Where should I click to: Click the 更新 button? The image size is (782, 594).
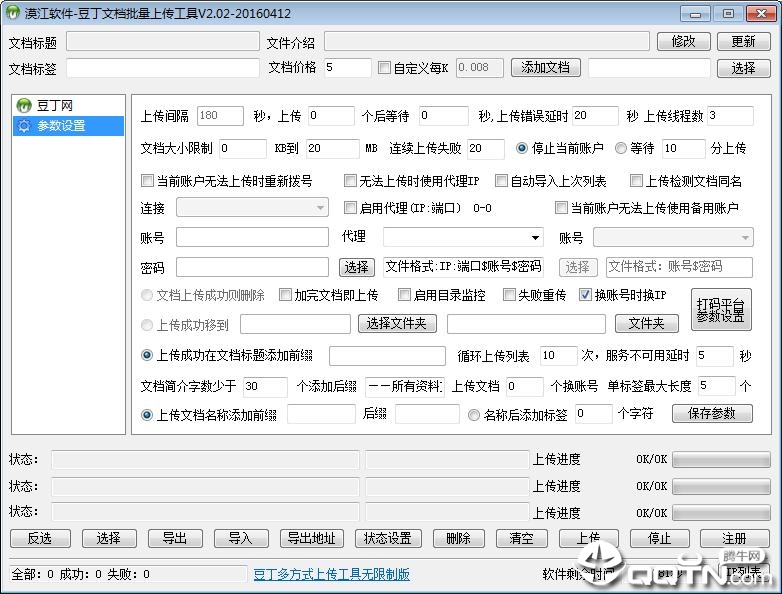pos(744,41)
